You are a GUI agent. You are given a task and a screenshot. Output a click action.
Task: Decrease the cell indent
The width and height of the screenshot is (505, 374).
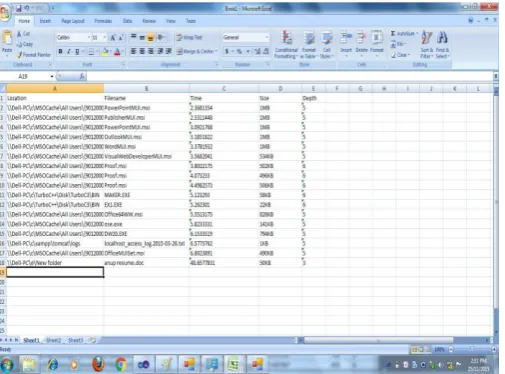(160, 51)
